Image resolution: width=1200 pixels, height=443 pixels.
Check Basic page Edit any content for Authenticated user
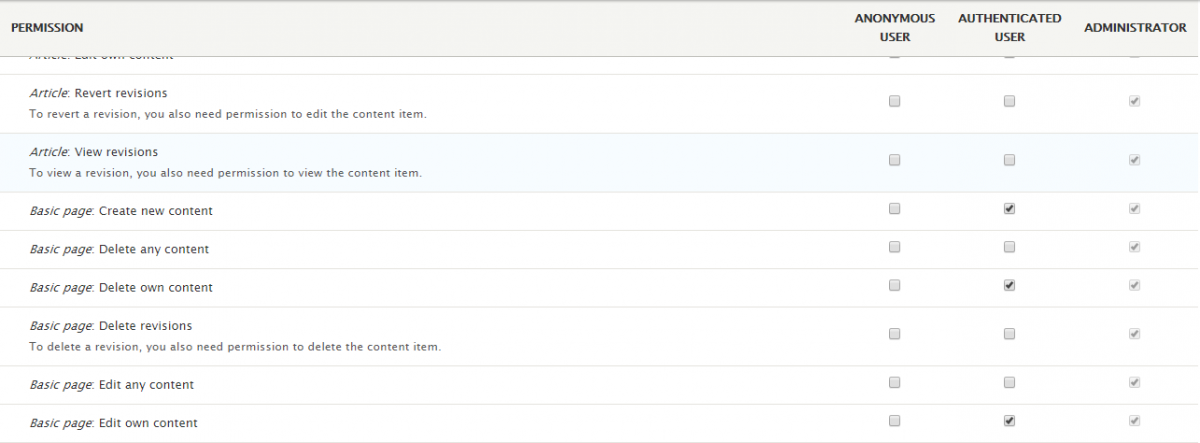point(1010,382)
